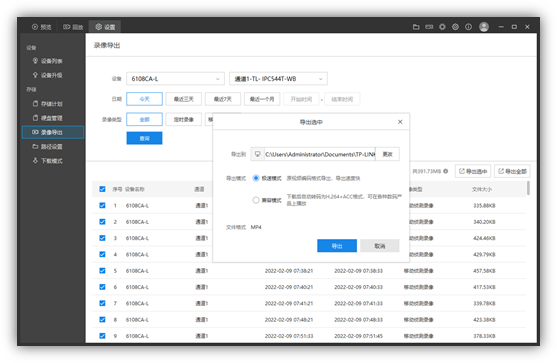
Task: Toggle checkbox for row 1
Action: pos(102,205)
